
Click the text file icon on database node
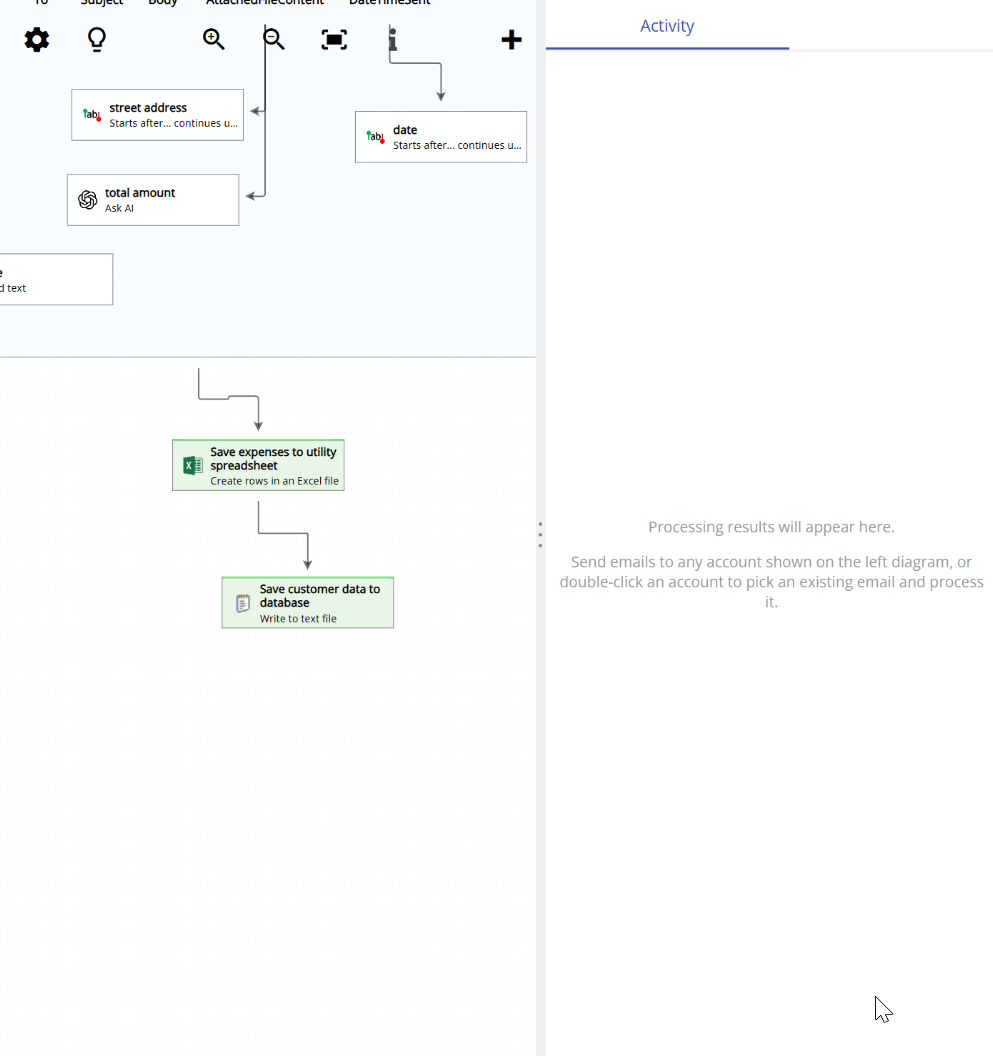point(241,602)
